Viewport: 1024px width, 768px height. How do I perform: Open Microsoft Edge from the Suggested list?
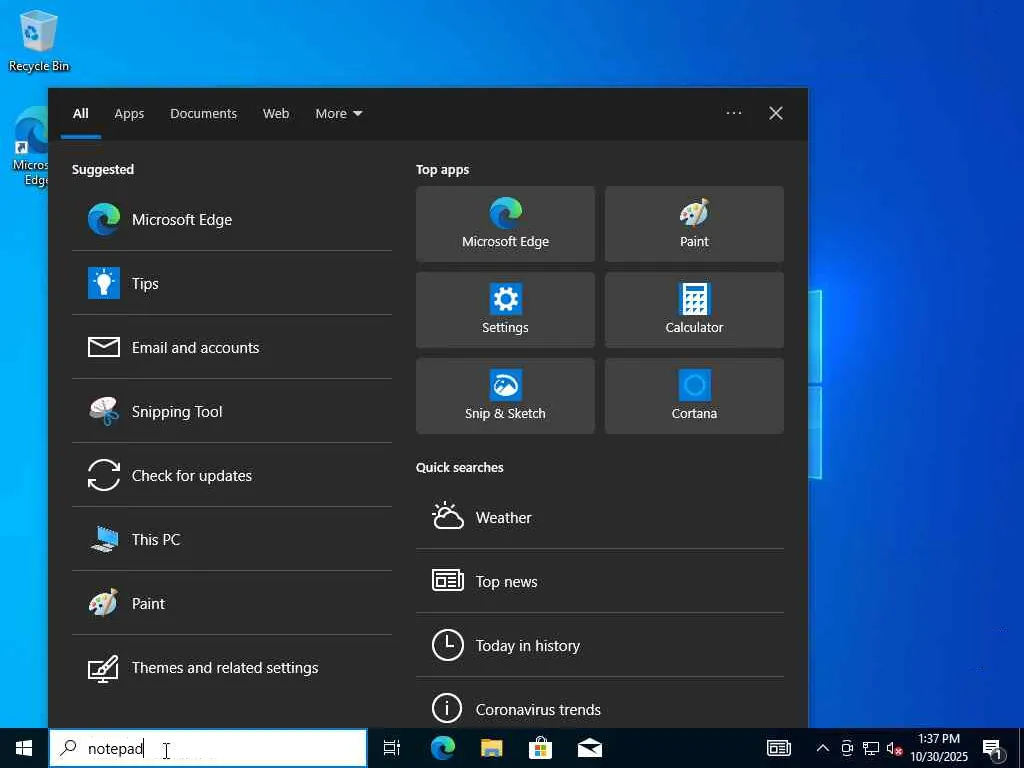[x=231, y=219]
